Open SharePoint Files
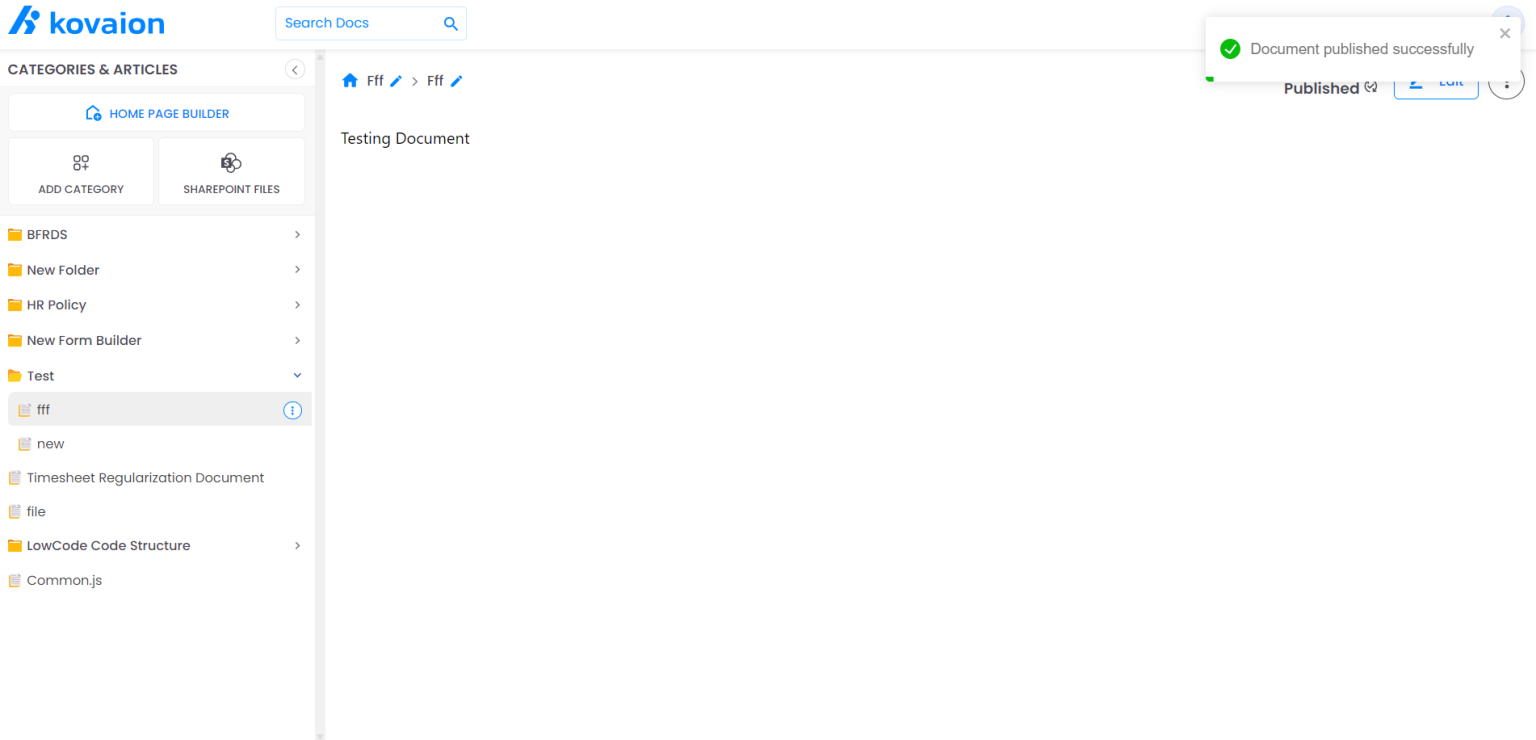Image resolution: width=1536 pixels, height=740 pixels. tap(231, 172)
